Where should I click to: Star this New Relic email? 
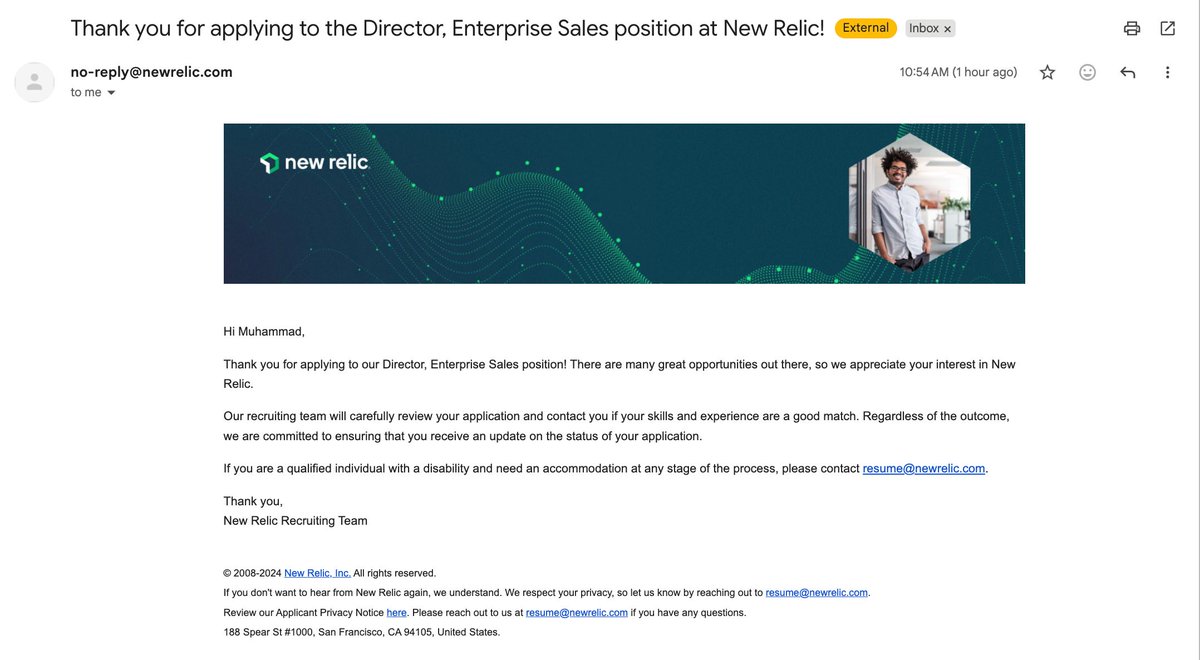[x=1047, y=72]
